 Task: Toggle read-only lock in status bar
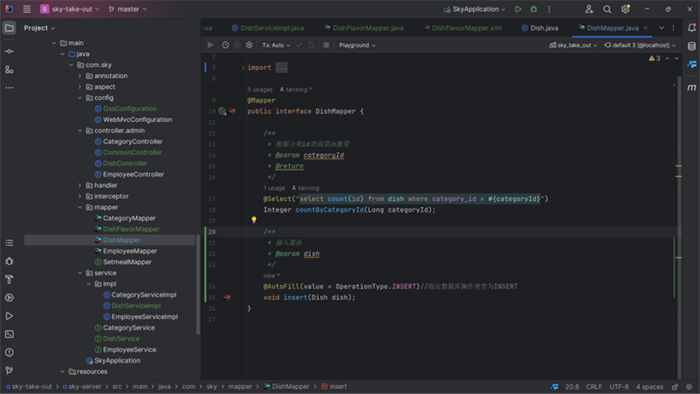click(675, 387)
